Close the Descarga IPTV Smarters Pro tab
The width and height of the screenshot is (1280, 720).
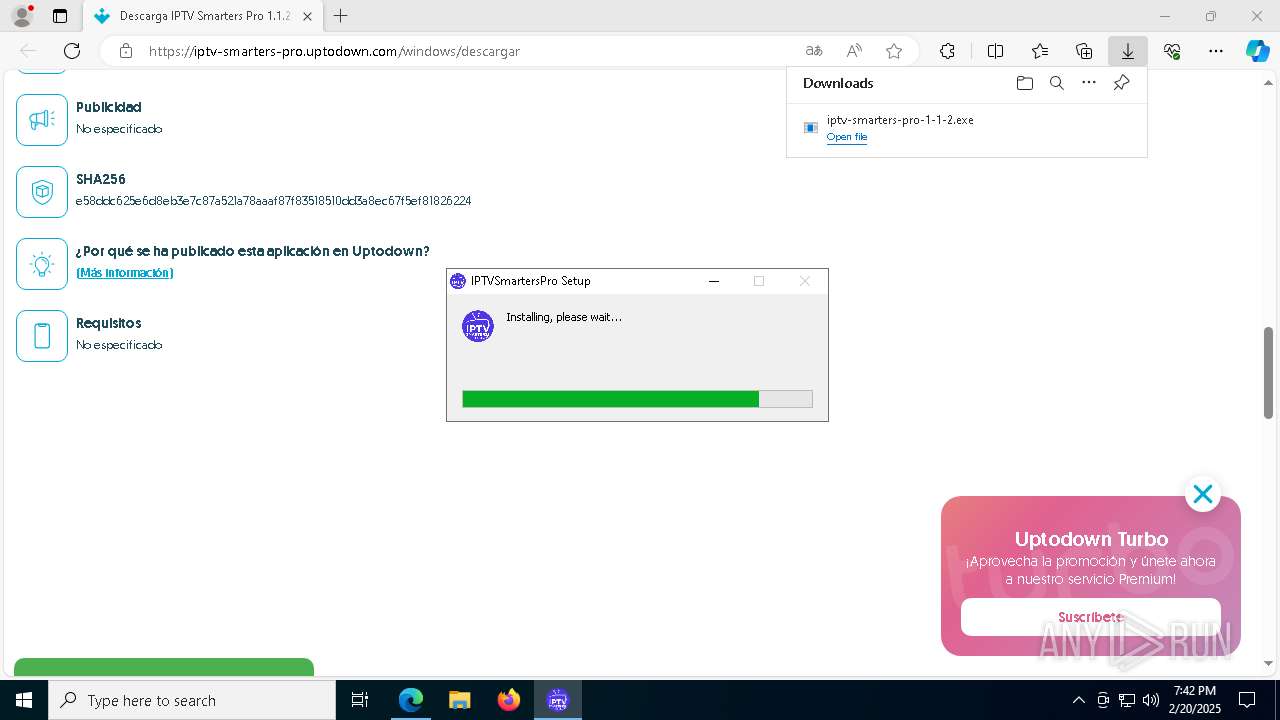[x=307, y=16]
